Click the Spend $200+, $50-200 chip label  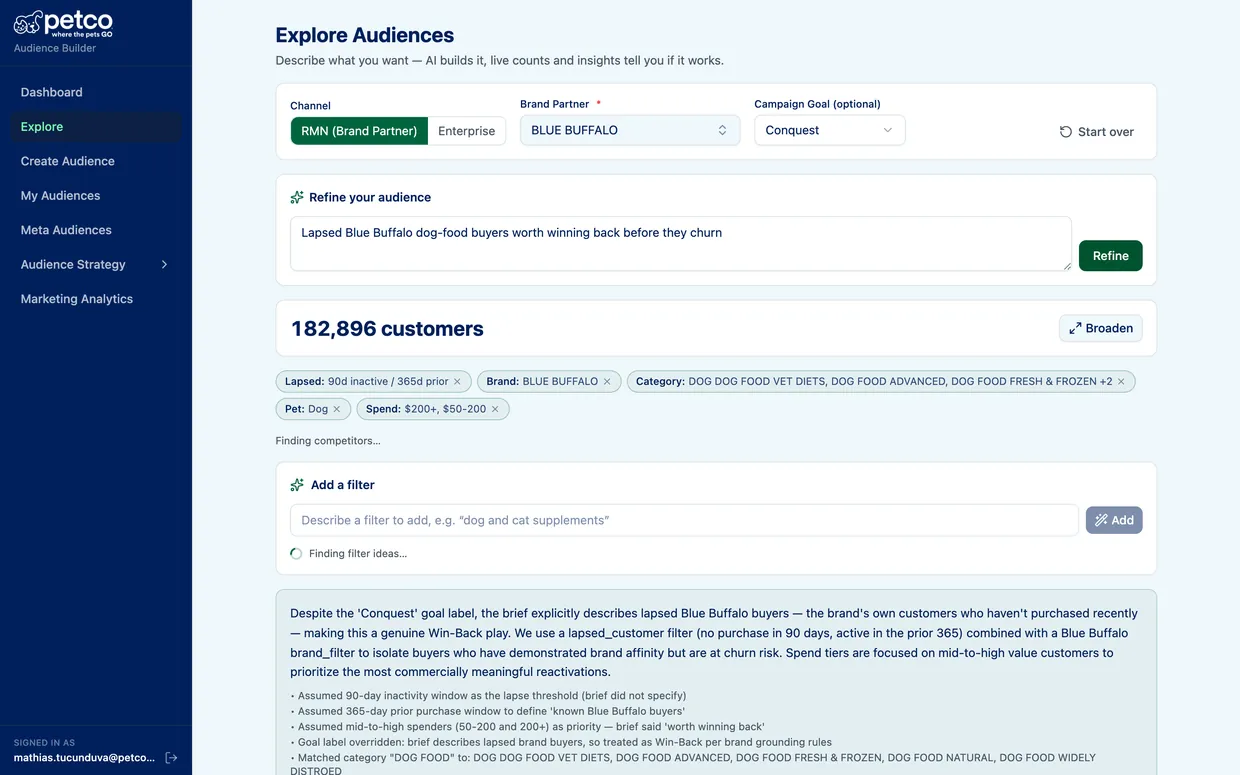click(426, 409)
